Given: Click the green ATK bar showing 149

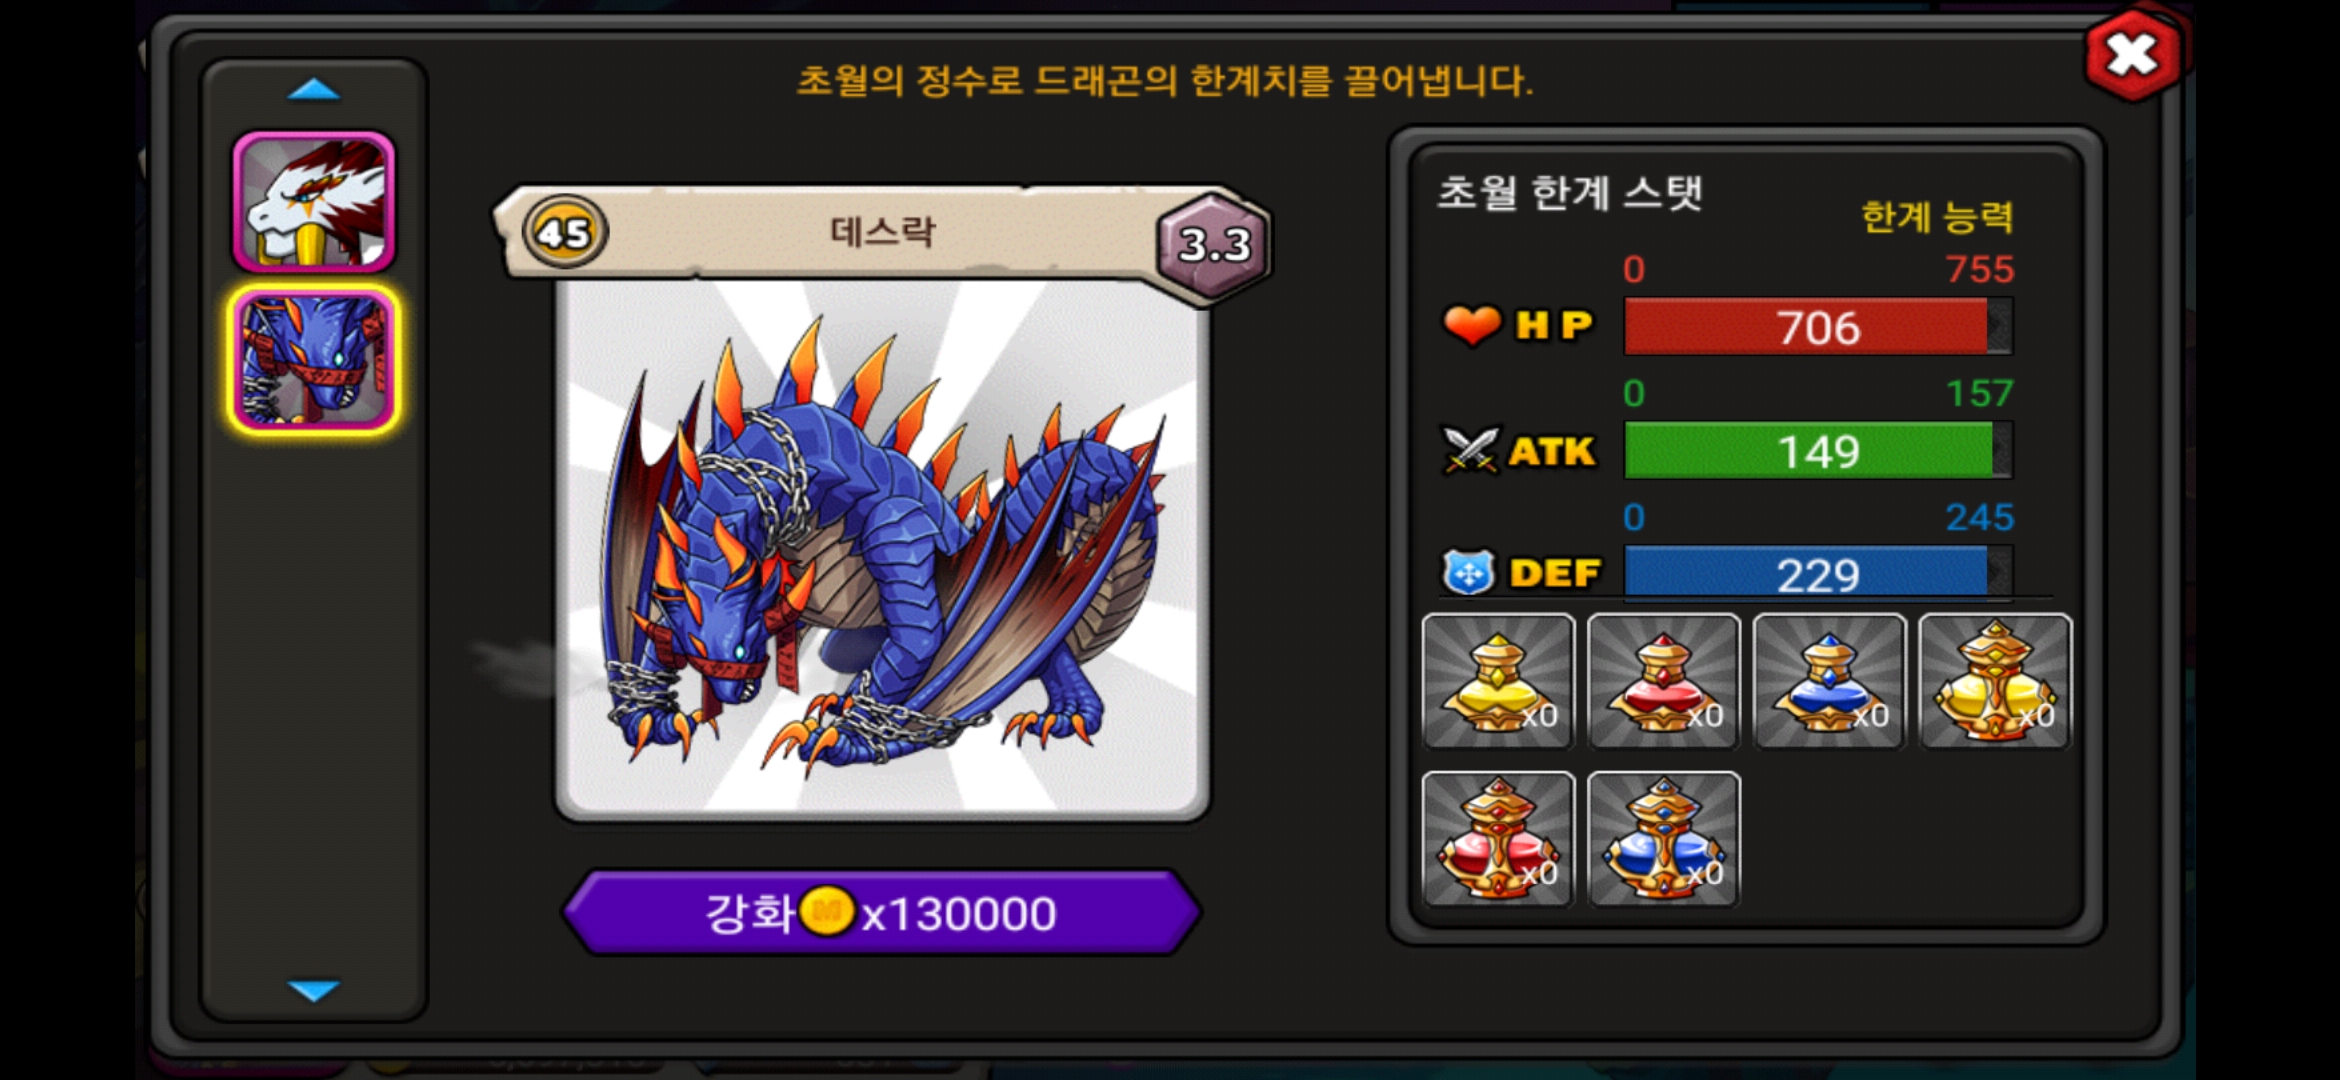Looking at the screenshot, I should (x=1818, y=451).
